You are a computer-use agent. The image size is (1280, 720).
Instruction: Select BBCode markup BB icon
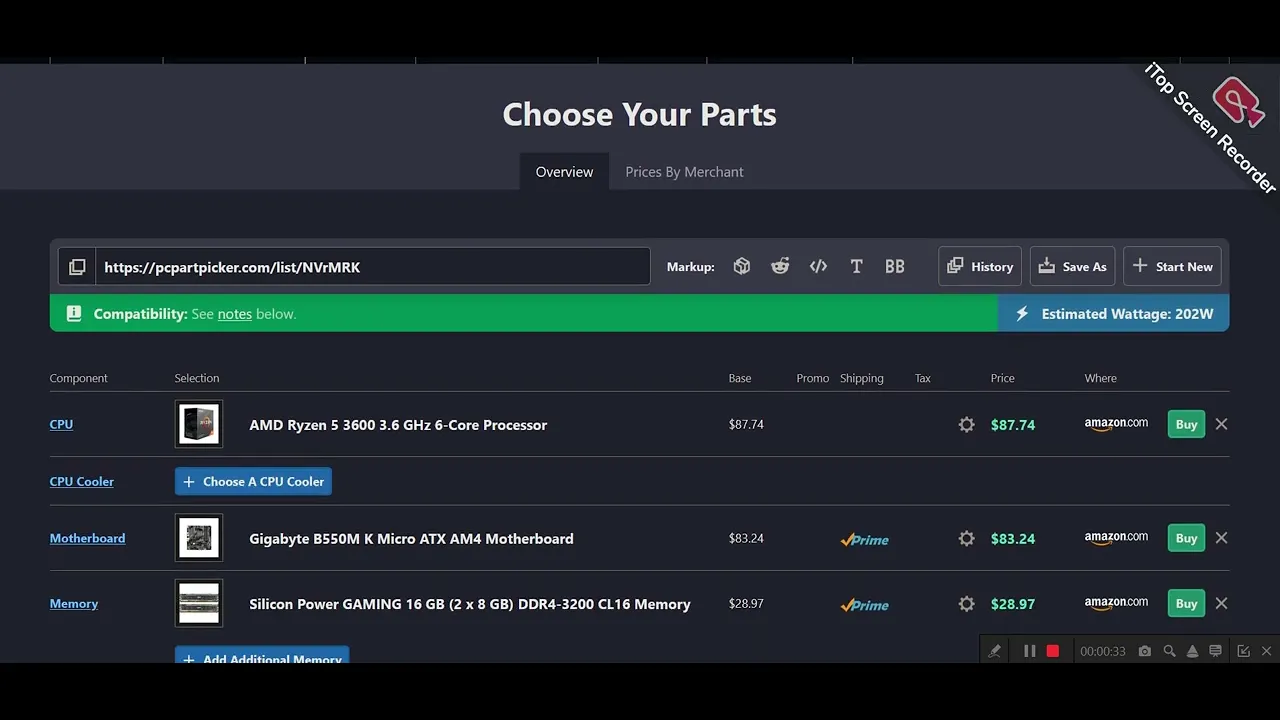coord(895,267)
